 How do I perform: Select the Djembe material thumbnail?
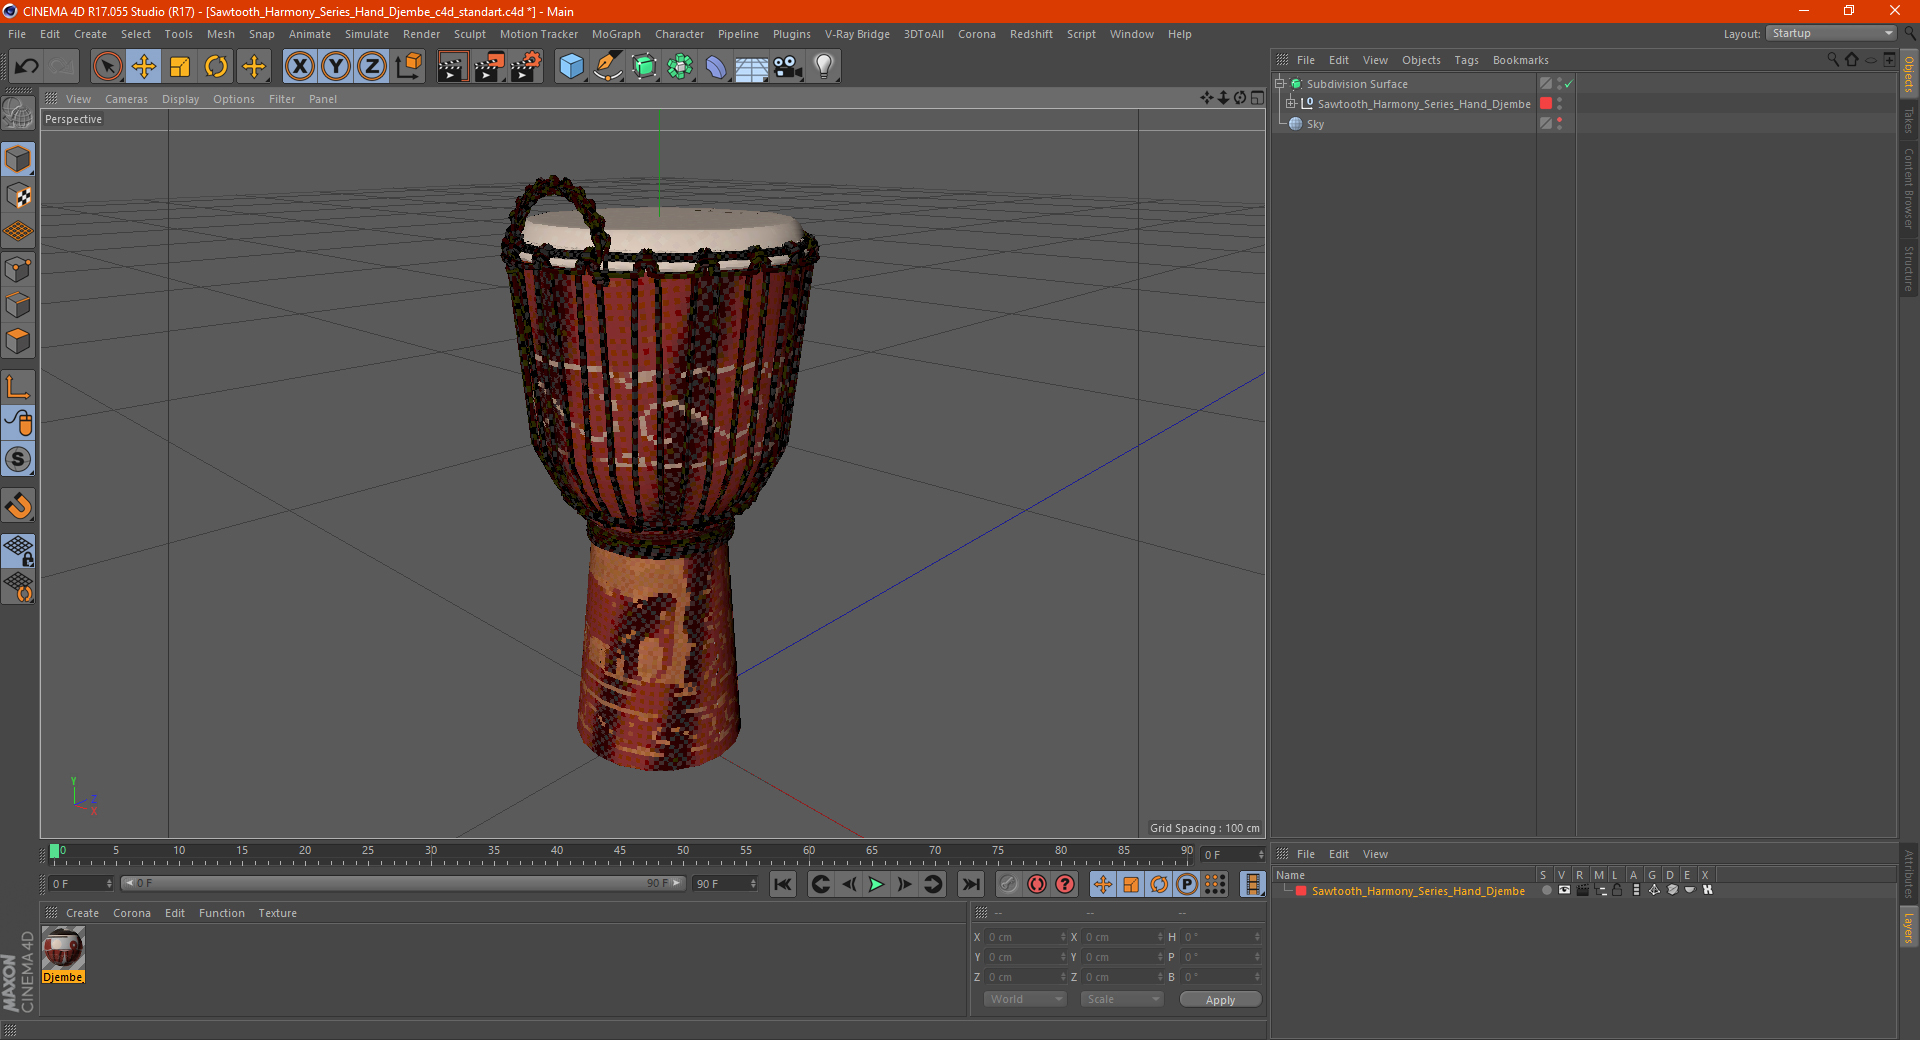tap(63, 948)
